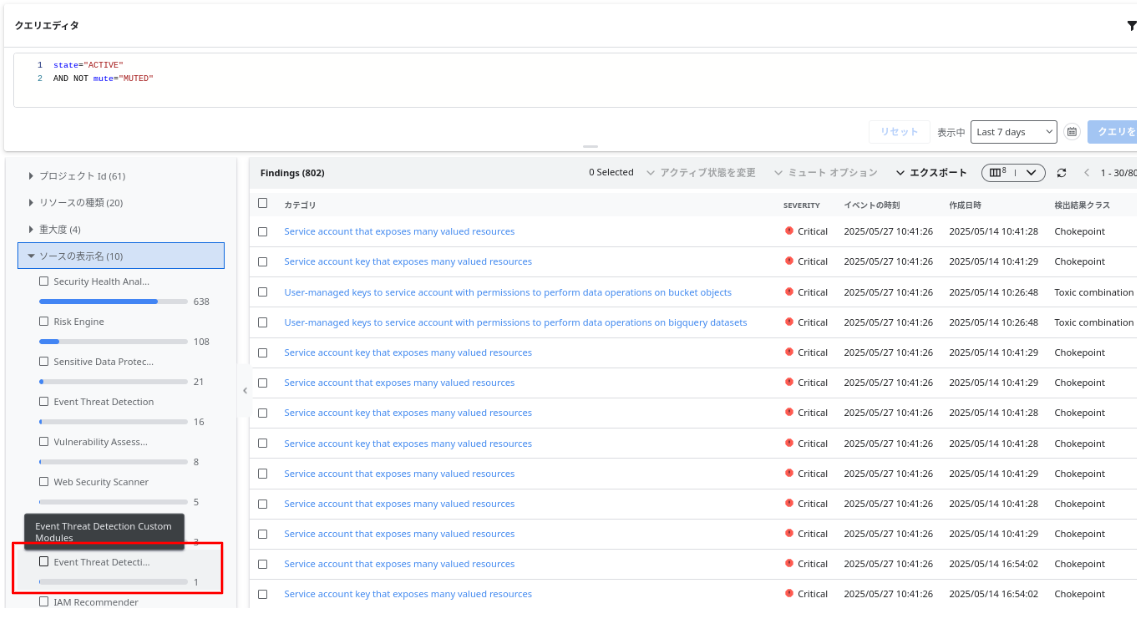Open the column display options icon
The width and height of the screenshot is (1137, 618).
[x=1013, y=173]
